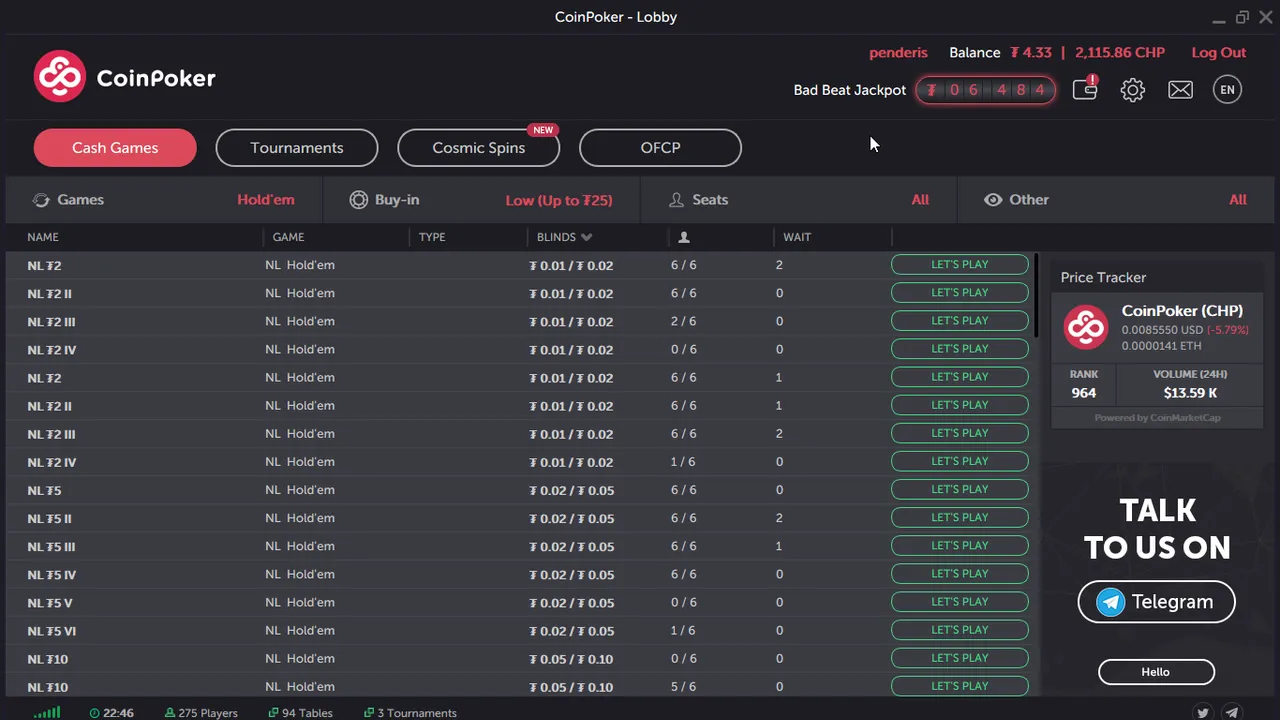
Task: Click the 3 Tournaments status entry
Action: [x=410, y=713]
